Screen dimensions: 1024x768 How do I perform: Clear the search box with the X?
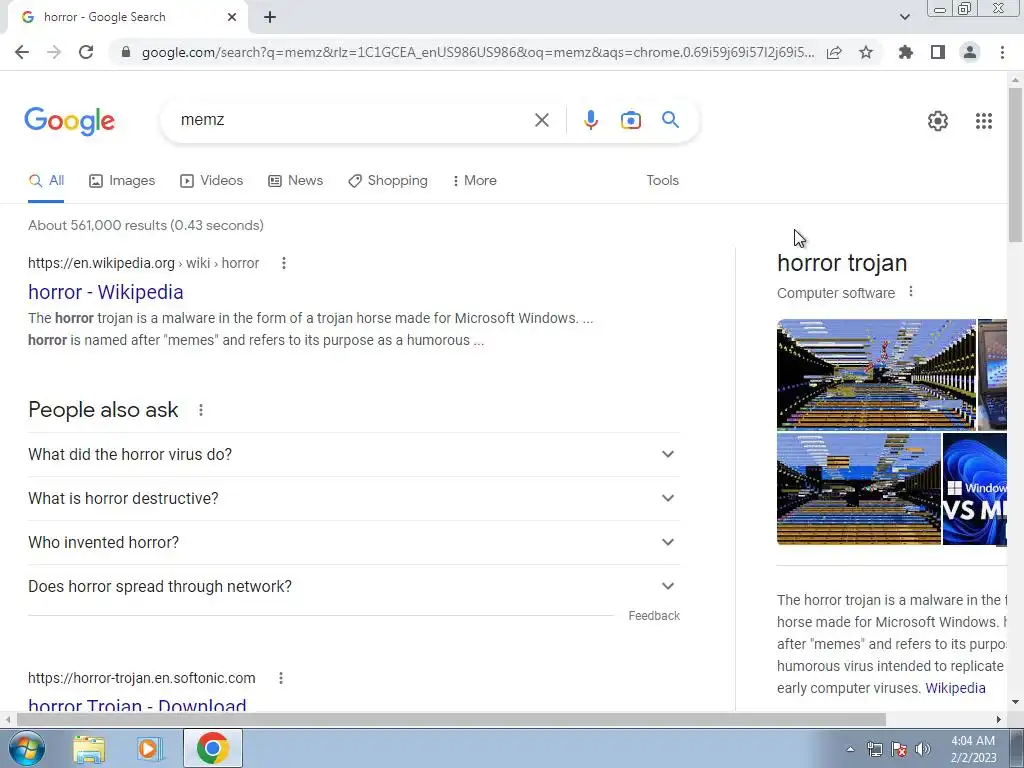tap(541, 120)
